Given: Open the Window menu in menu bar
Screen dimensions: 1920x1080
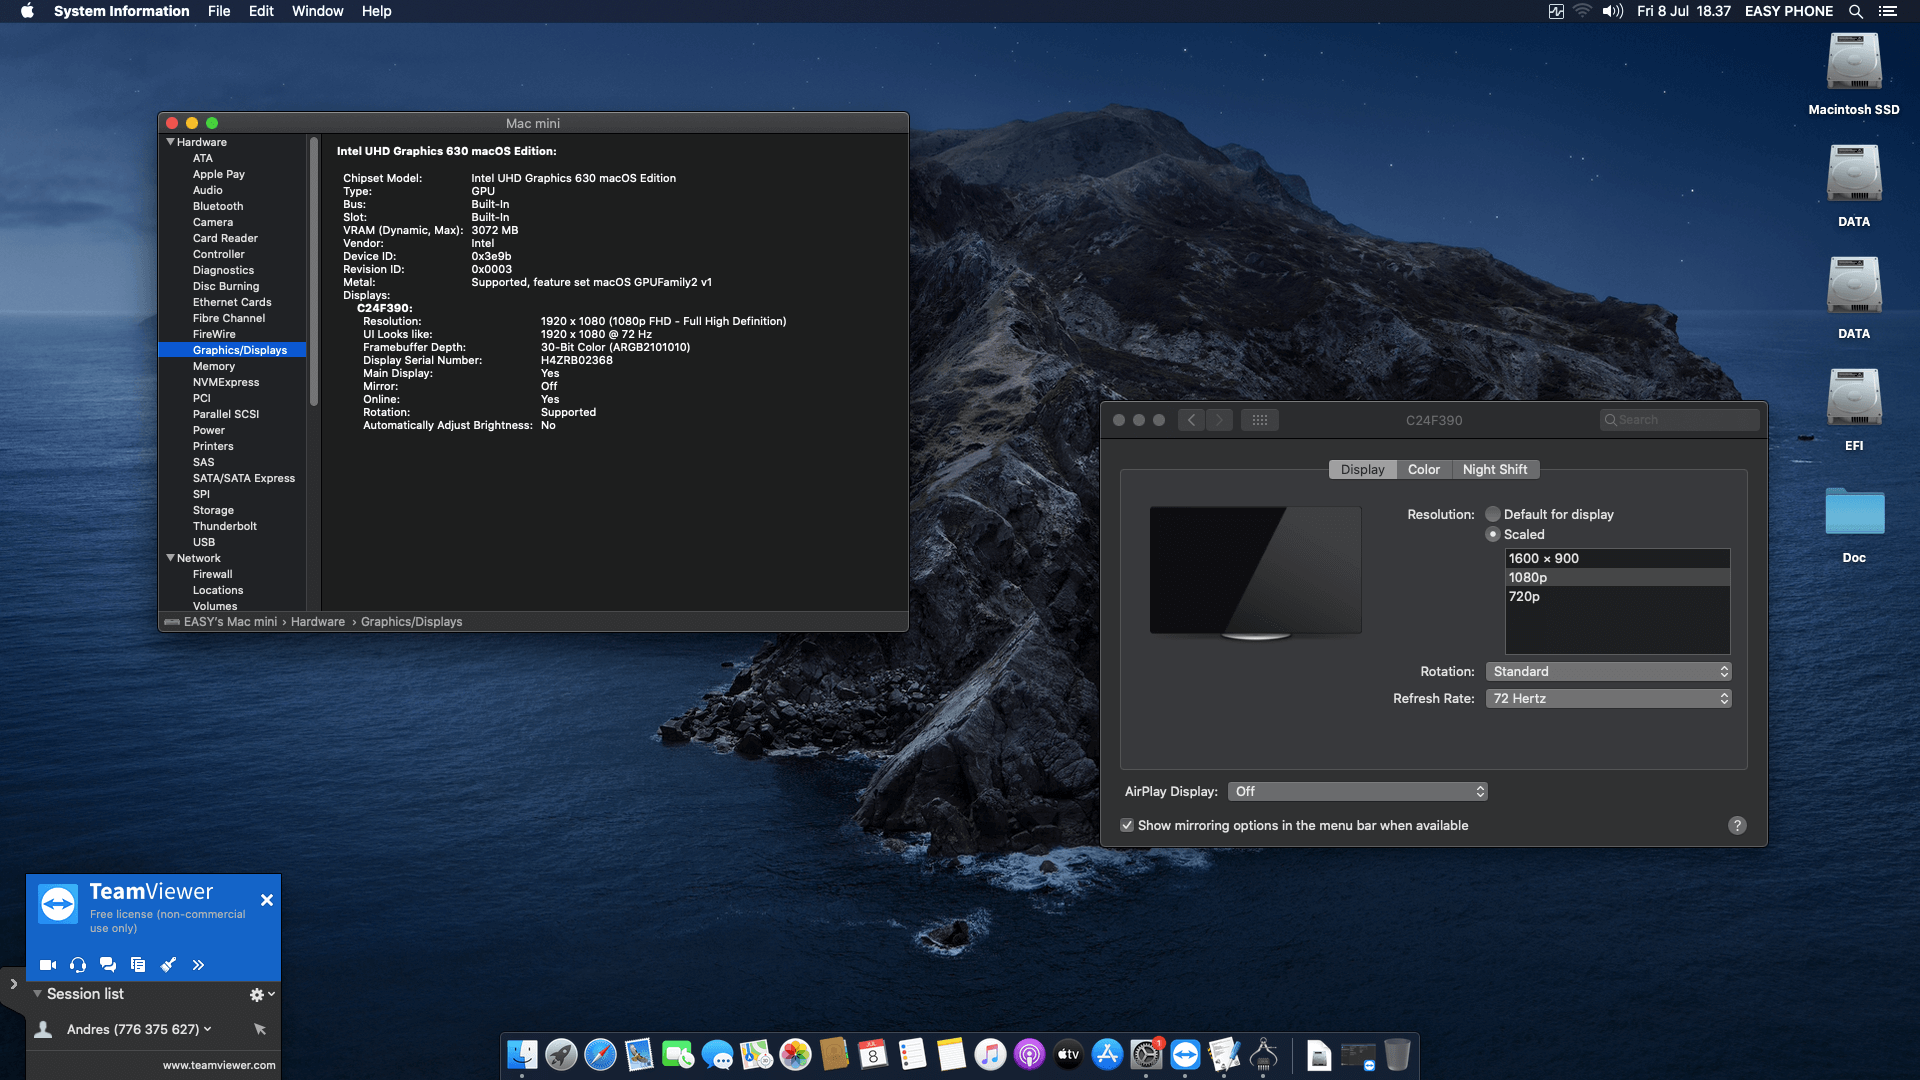Looking at the screenshot, I should tap(317, 11).
